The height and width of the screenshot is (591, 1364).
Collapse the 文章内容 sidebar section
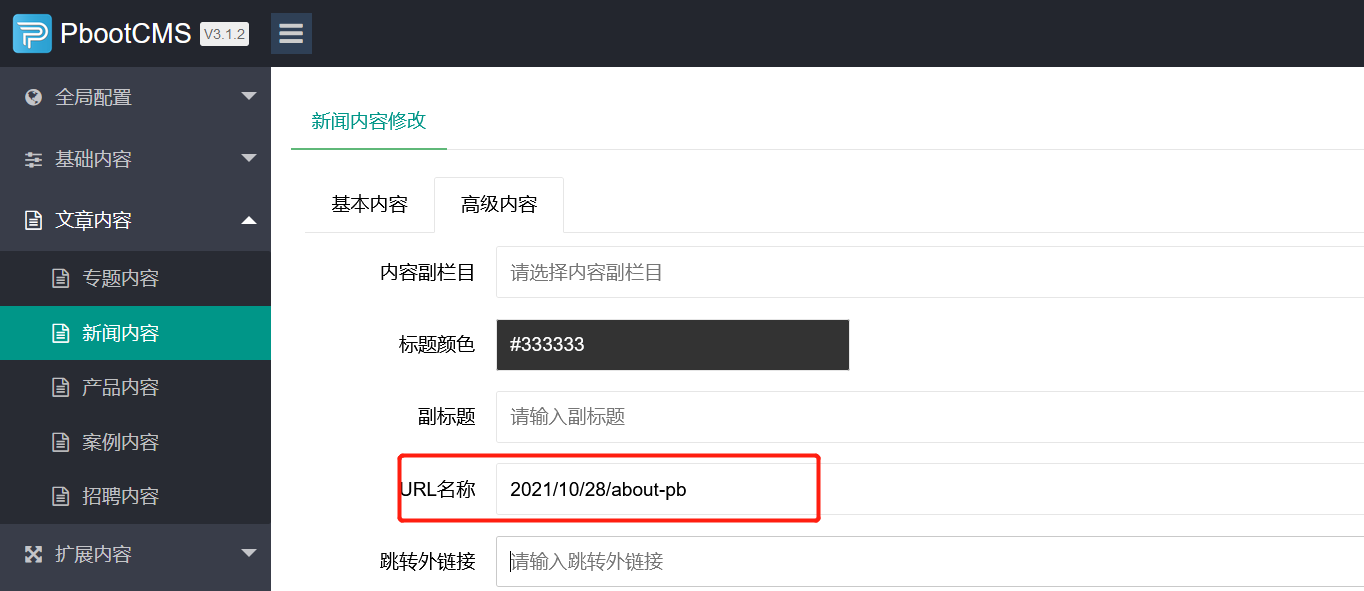(135, 219)
